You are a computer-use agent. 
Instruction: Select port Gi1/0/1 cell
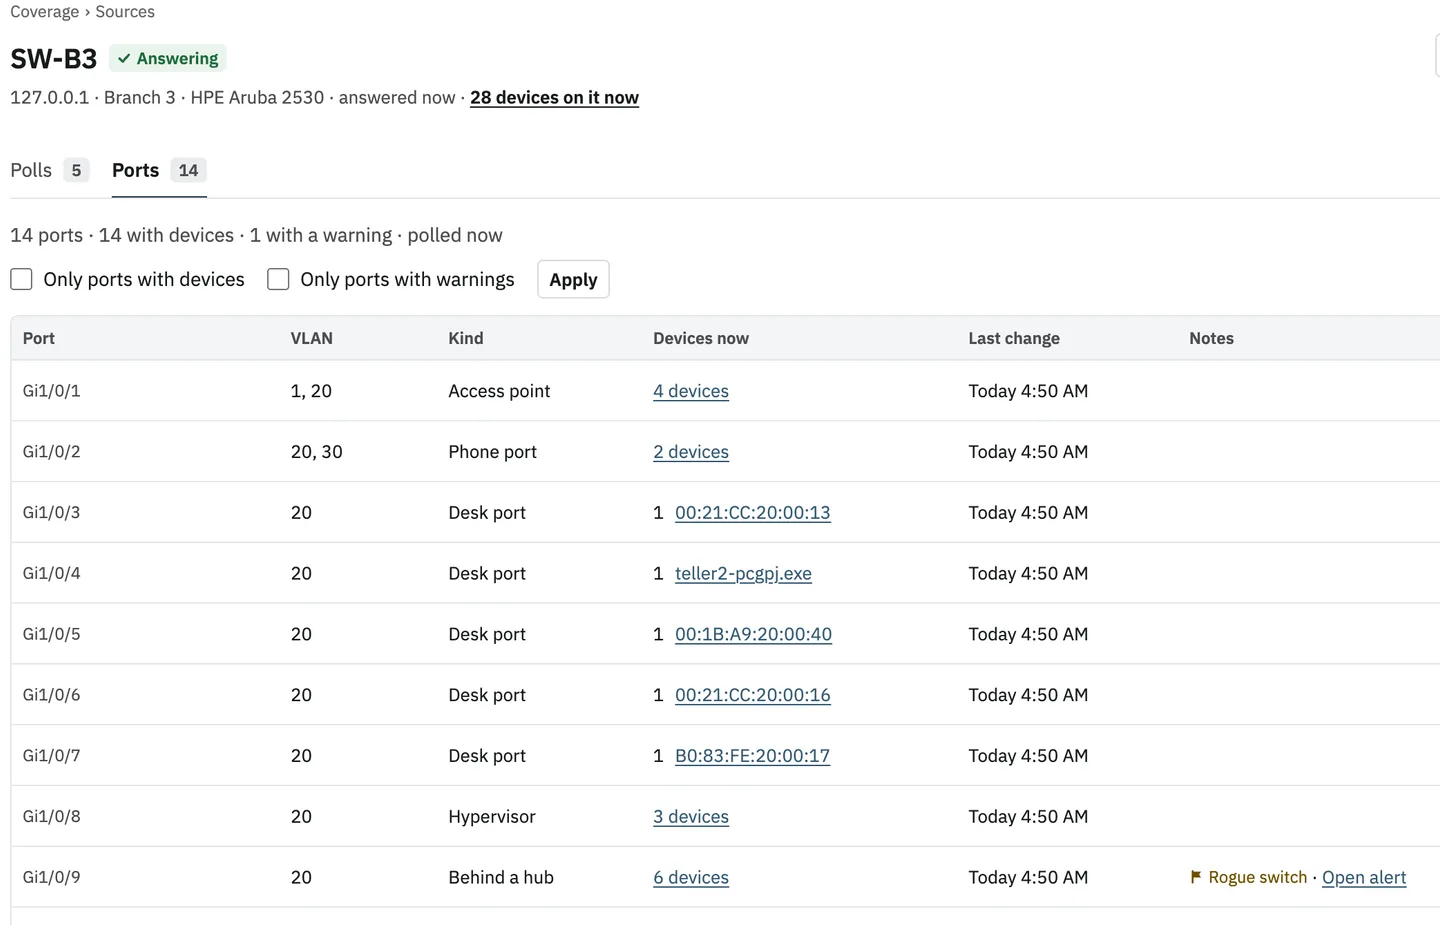click(52, 391)
